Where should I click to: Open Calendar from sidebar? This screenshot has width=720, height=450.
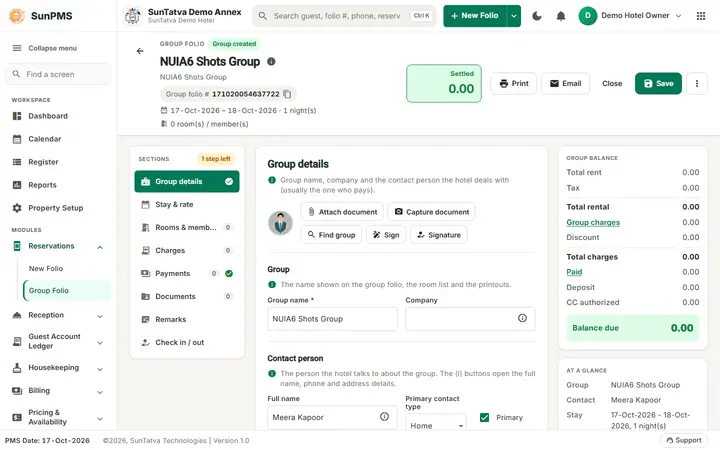(58, 139)
